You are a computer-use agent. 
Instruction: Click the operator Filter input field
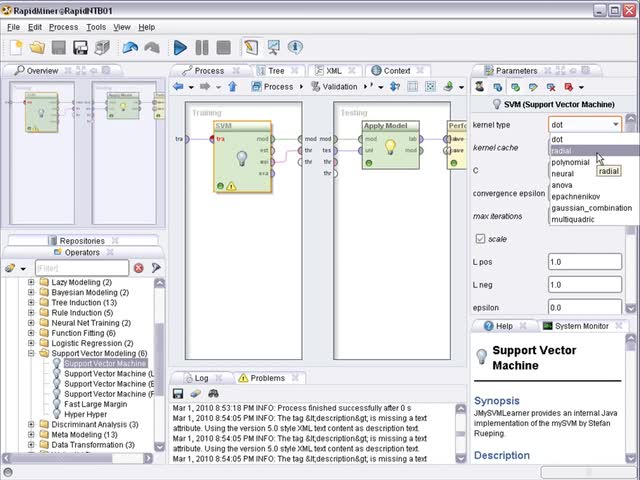pyautogui.click(x=82, y=268)
